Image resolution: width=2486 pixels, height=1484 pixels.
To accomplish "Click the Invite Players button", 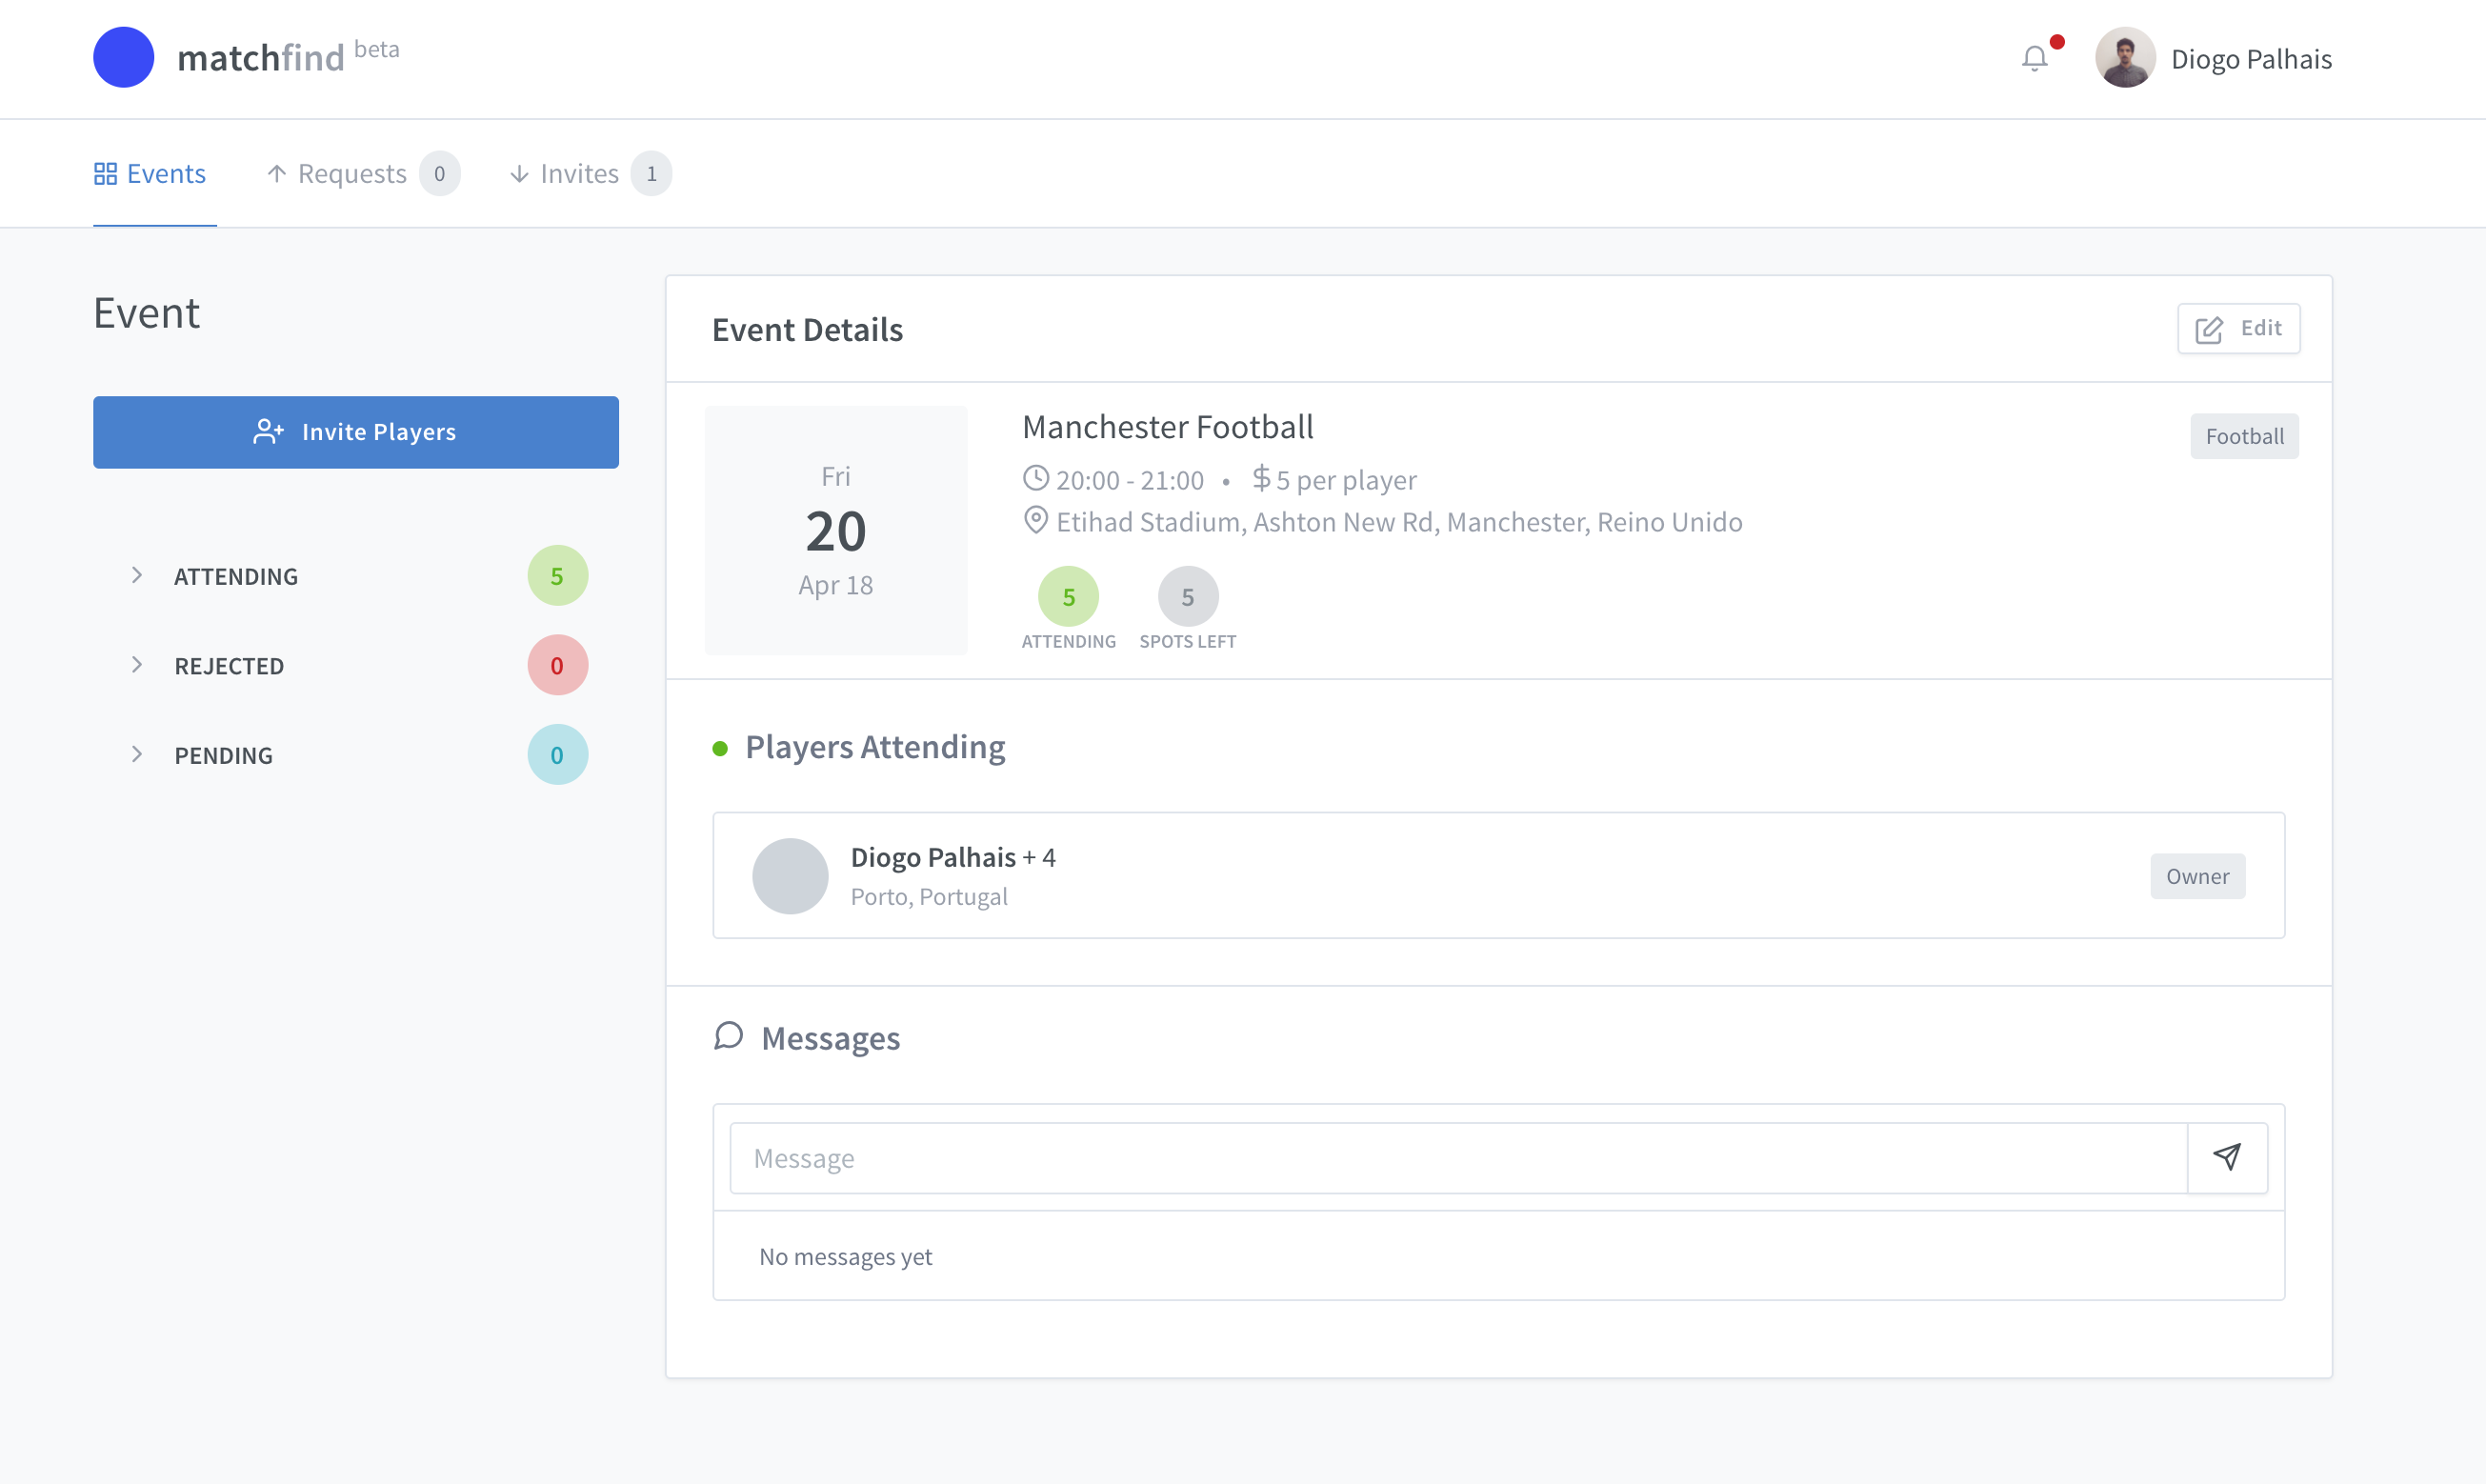I will 355,432.
